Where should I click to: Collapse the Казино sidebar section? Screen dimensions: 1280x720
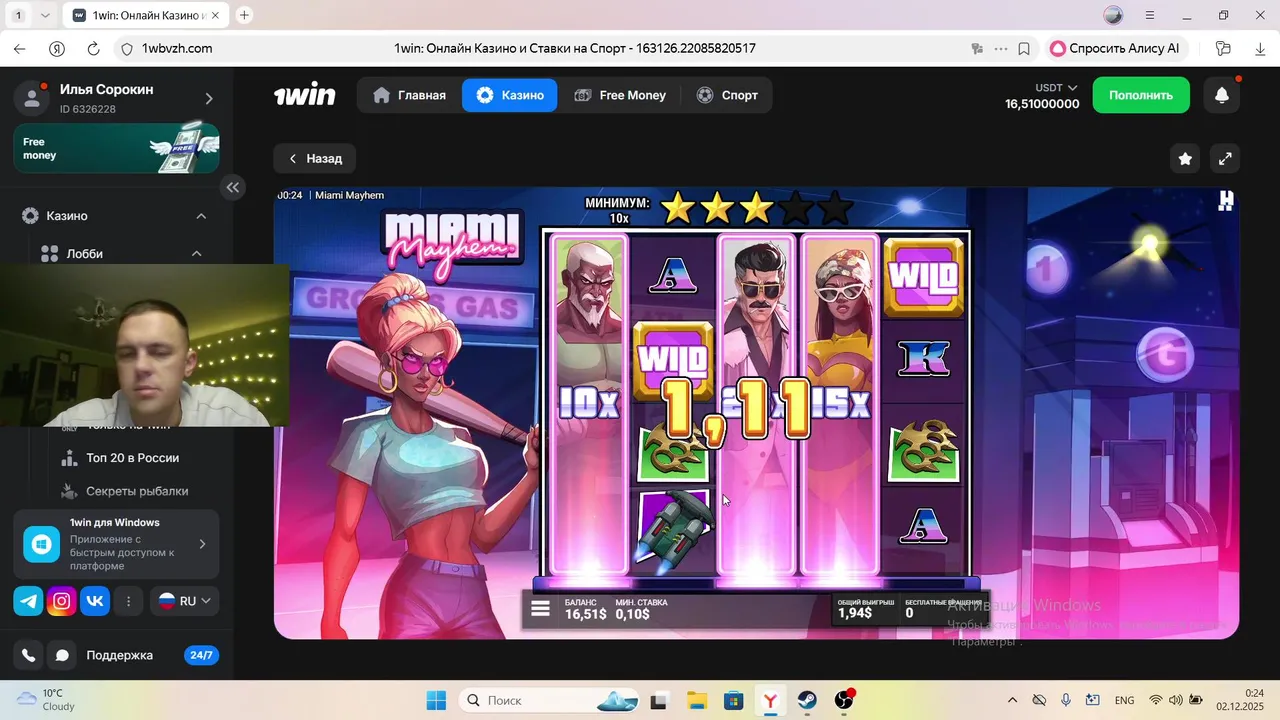point(201,216)
